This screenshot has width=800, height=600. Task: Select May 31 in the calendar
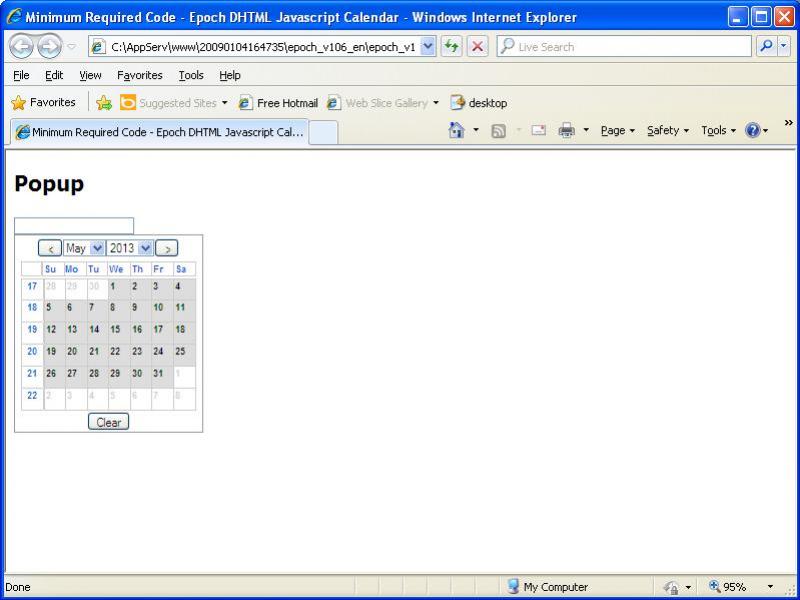(x=162, y=377)
